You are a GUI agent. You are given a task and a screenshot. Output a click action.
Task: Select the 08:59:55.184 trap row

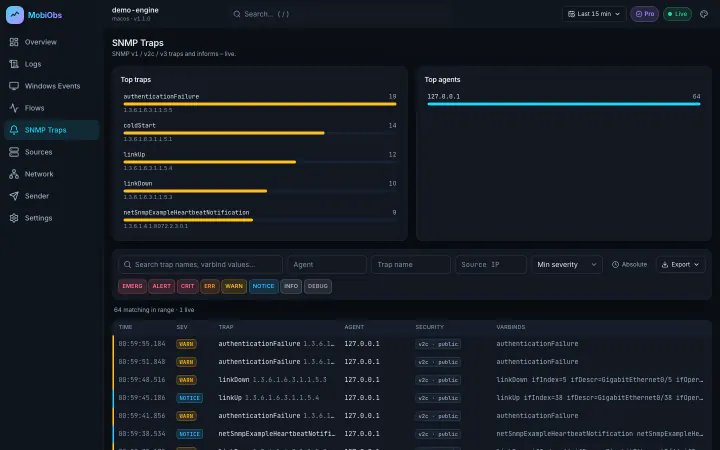(x=411, y=344)
